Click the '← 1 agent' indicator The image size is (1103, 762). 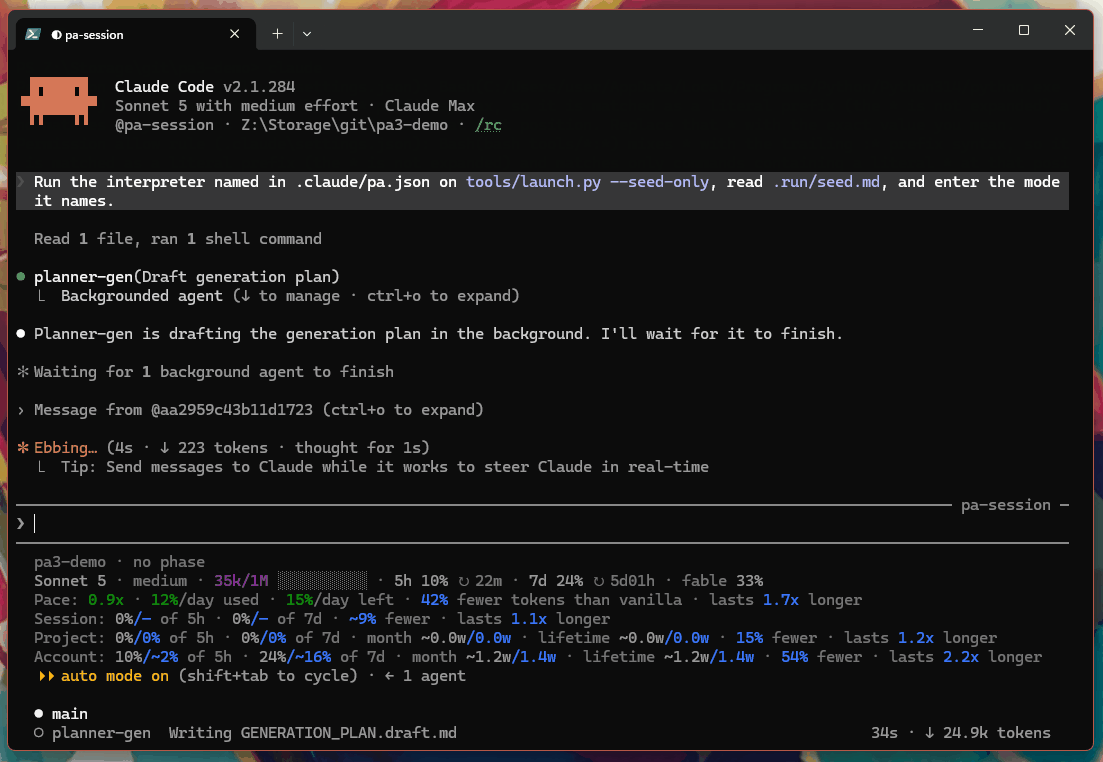pos(425,675)
